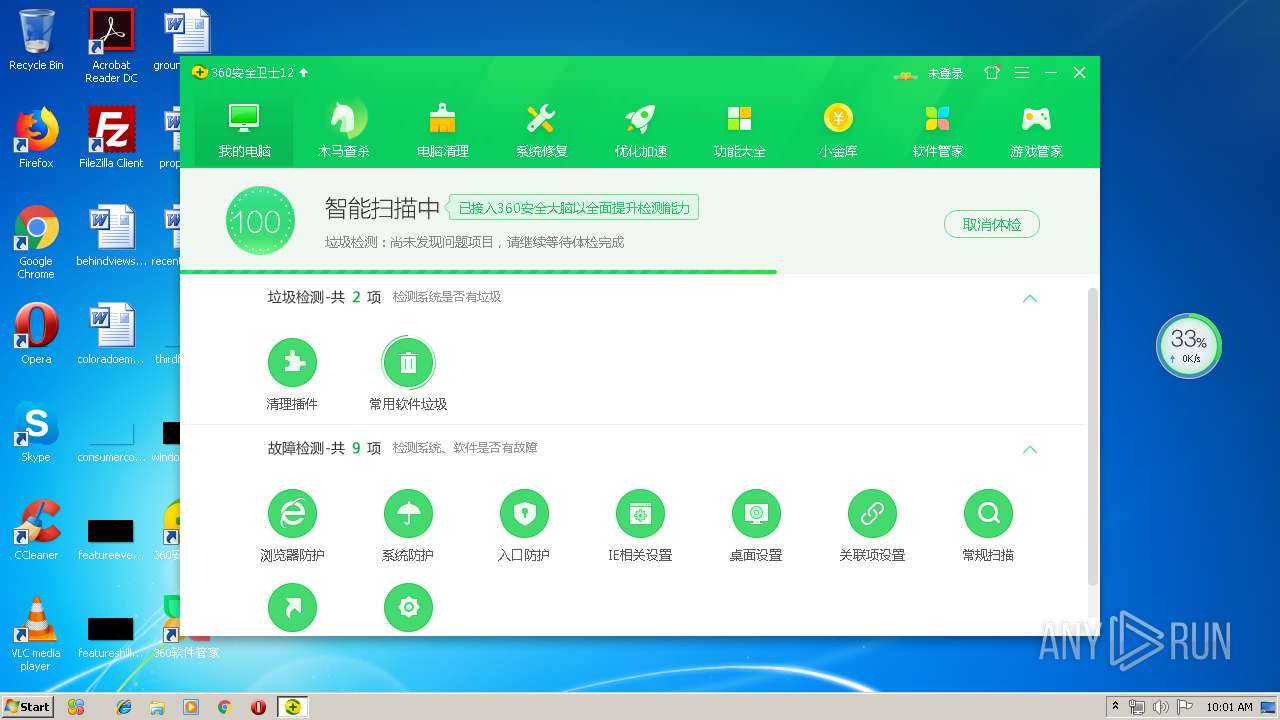This screenshot has height=720, width=1280.
Task: Open the 我的电脑 tab
Action: [x=244, y=130]
